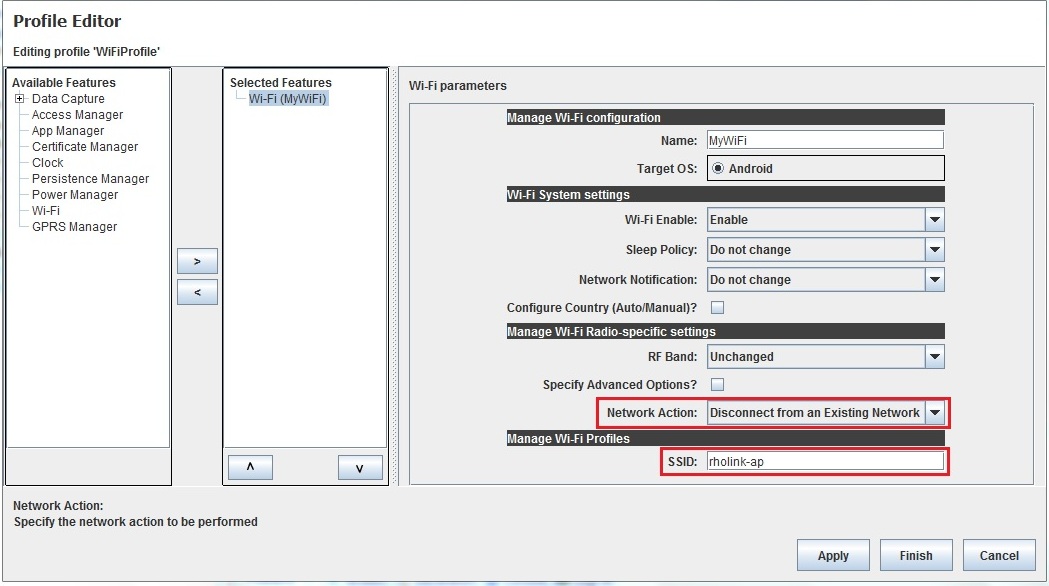
Task: Select Access Manager in Available Features
Action: [x=77, y=115]
